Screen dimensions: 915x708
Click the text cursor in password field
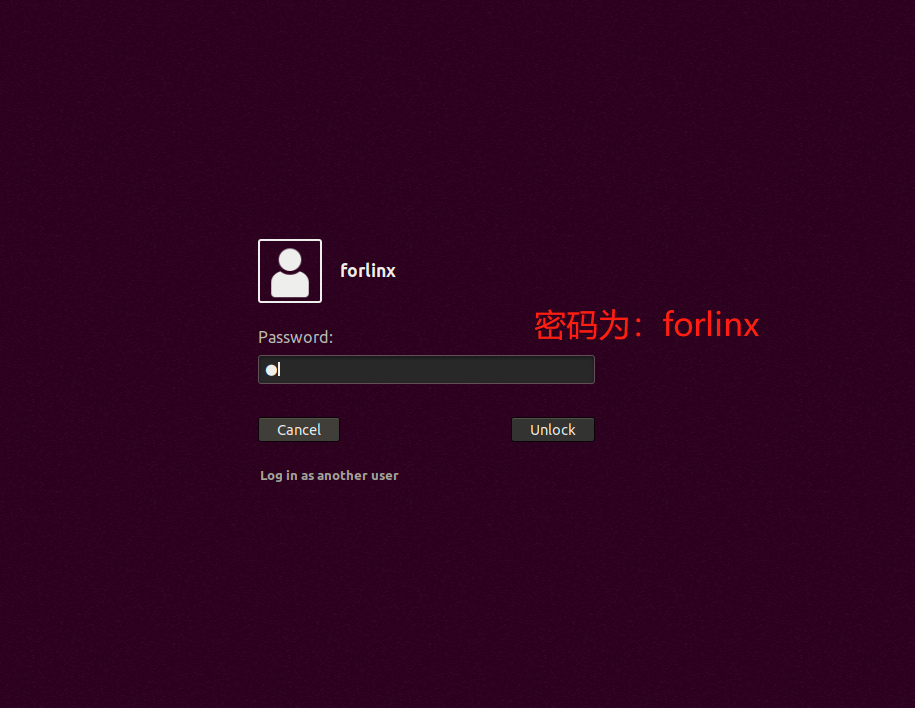click(280, 369)
